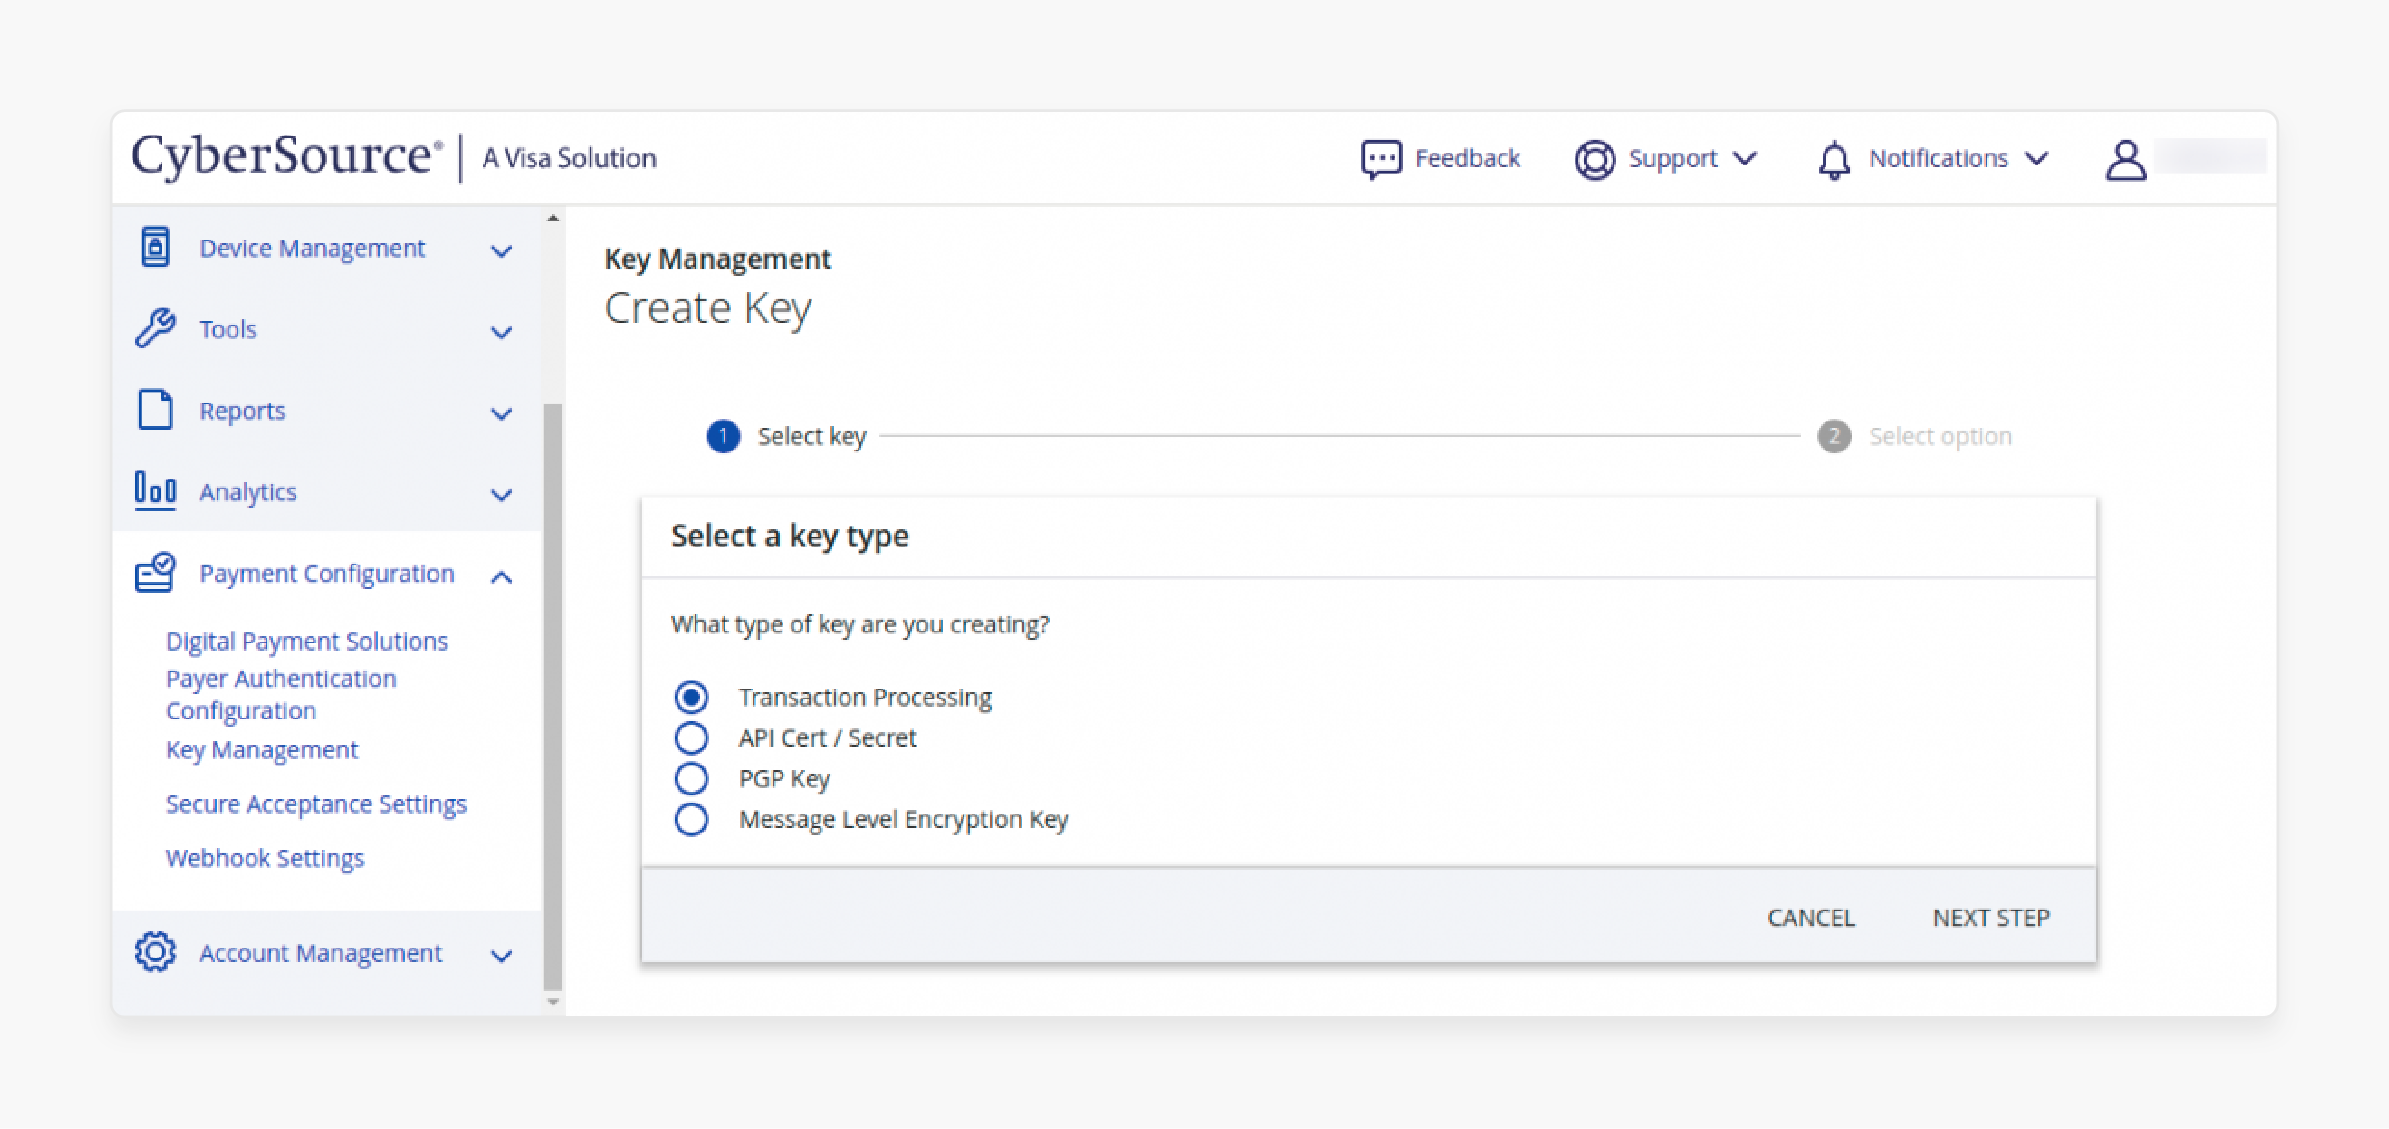Open Secure Acceptance Settings link
The image size is (2389, 1129).
[316, 804]
